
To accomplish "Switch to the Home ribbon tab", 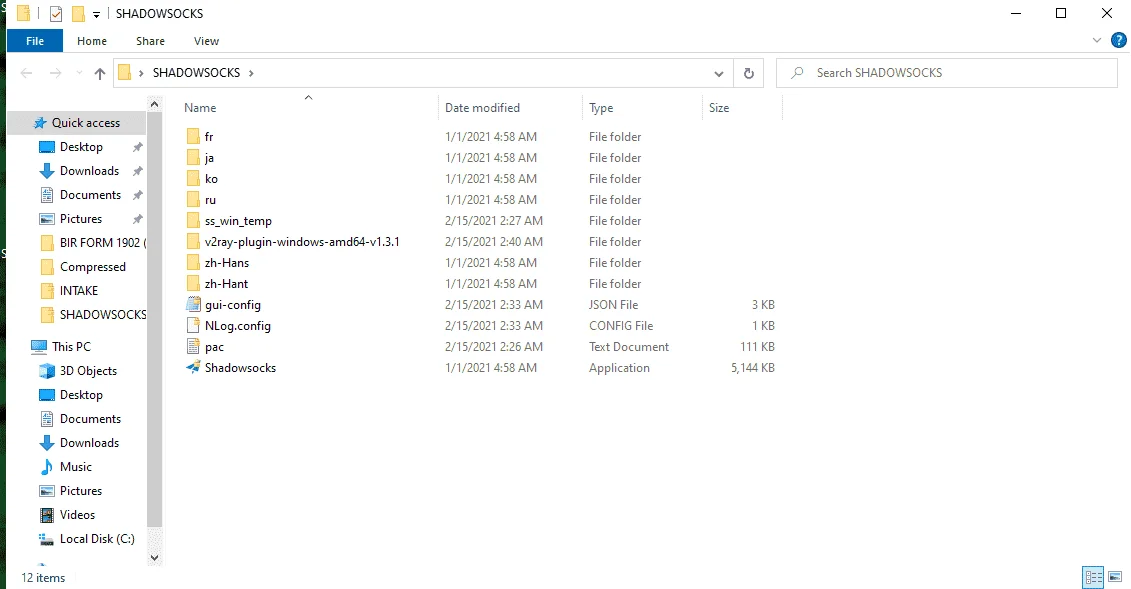I will [92, 41].
